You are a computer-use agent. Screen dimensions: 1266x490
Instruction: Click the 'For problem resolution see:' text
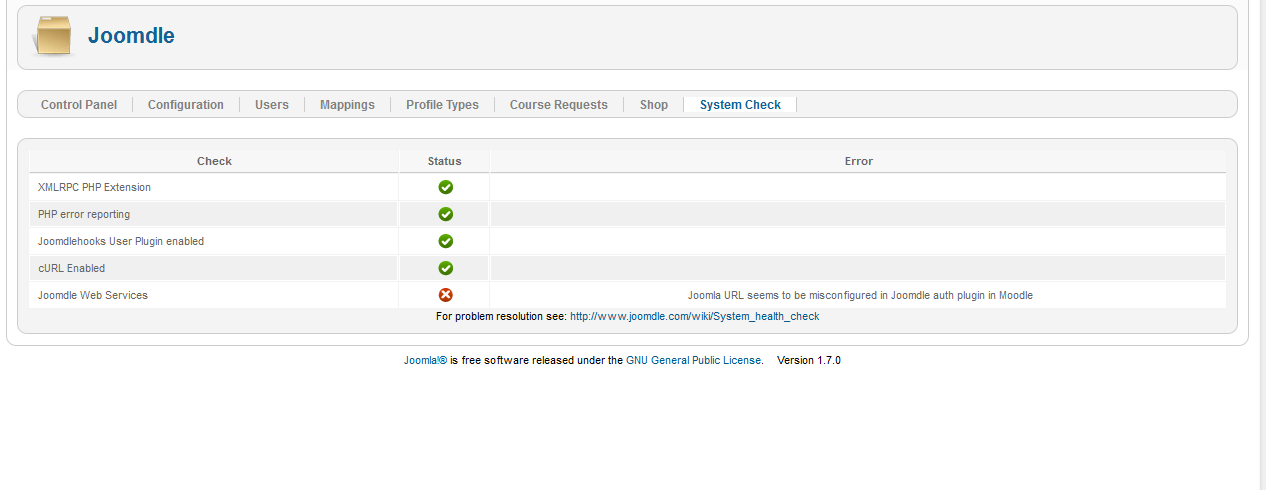[501, 316]
